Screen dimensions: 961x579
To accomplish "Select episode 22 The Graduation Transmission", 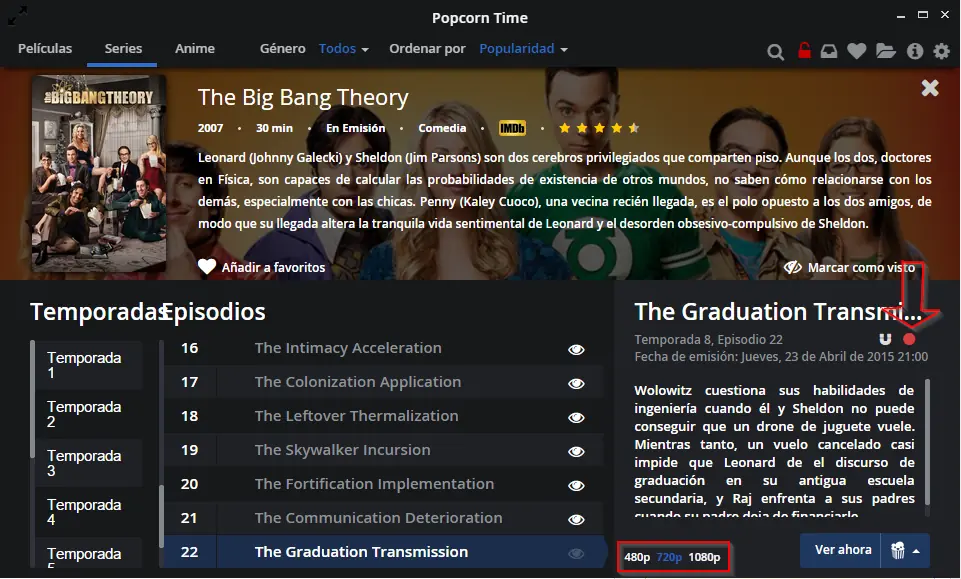I will (384, 552).
